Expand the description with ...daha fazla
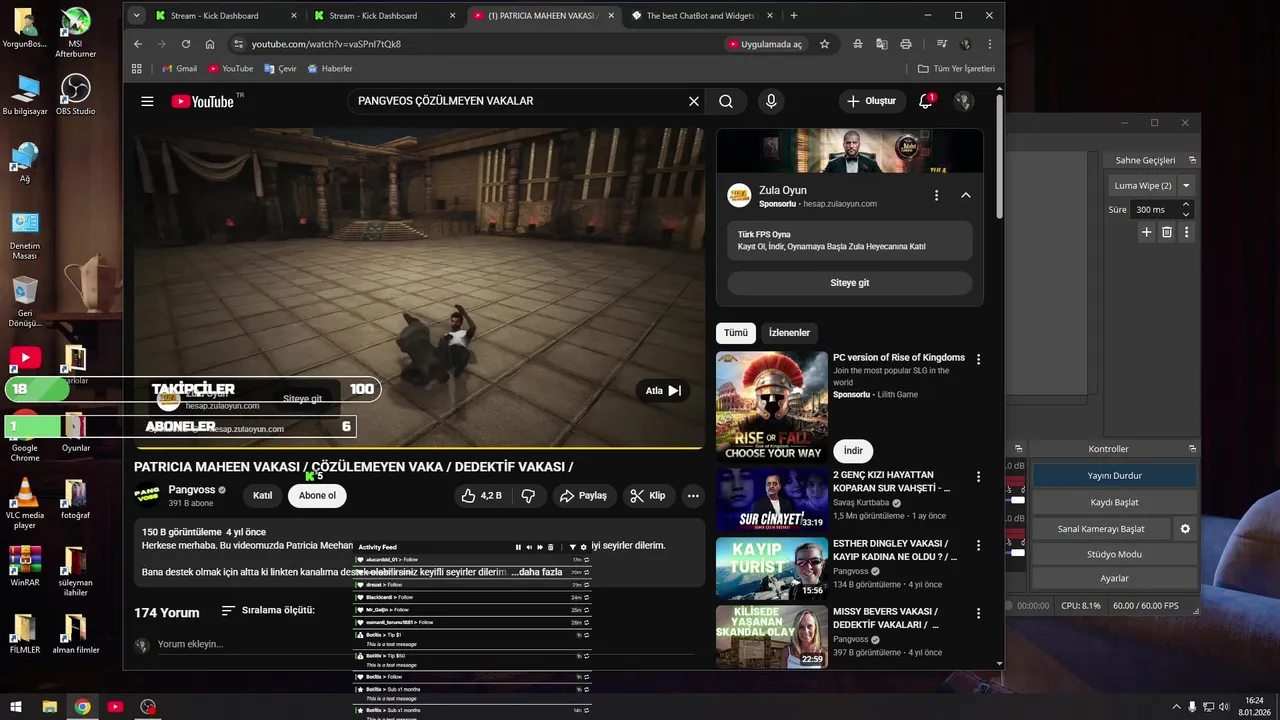The width and height of the screenshot is (1280, 720). point(536,572)
